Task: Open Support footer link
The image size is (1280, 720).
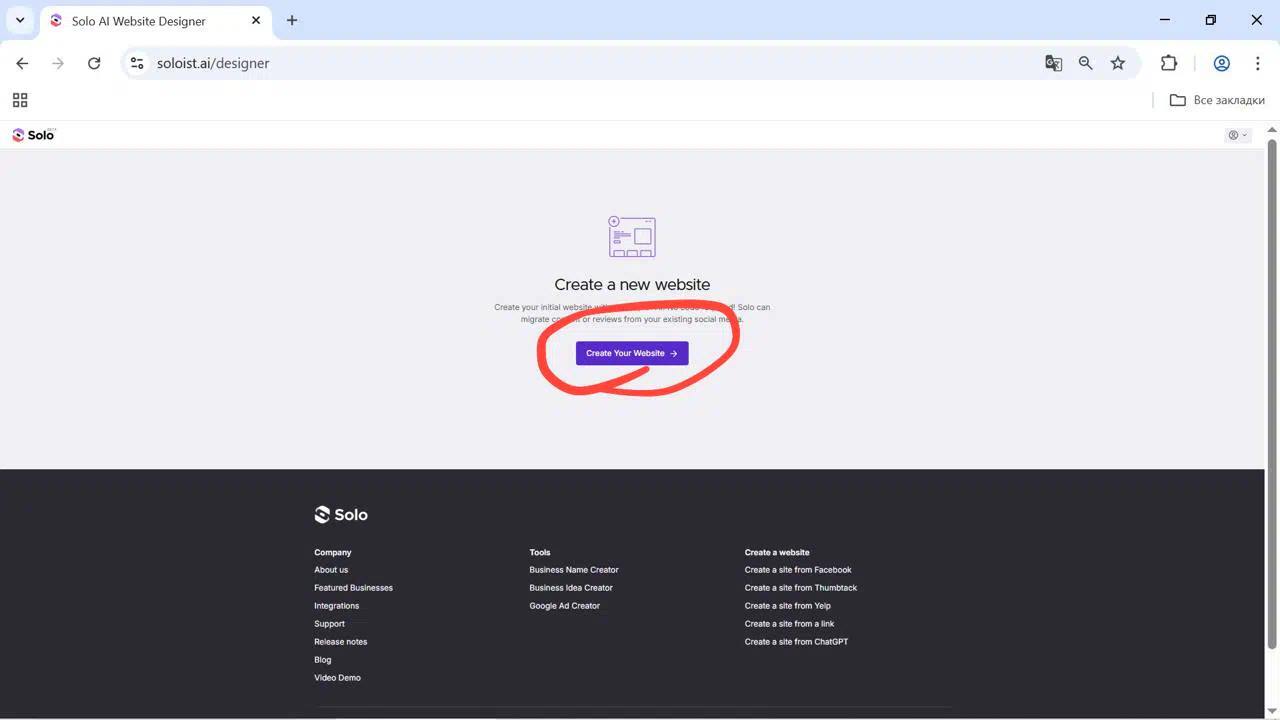Action: tap(329, 624)
